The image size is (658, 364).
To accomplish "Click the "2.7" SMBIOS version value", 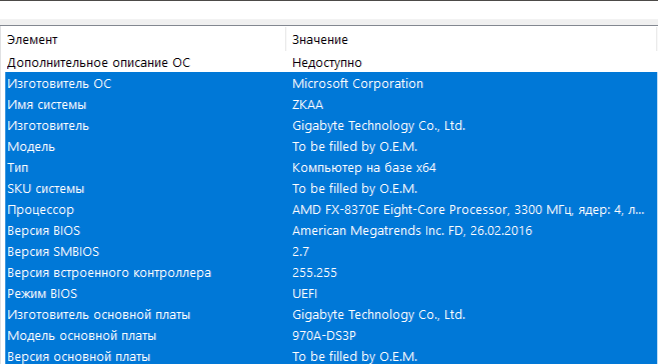I will [x=300, y=252].
